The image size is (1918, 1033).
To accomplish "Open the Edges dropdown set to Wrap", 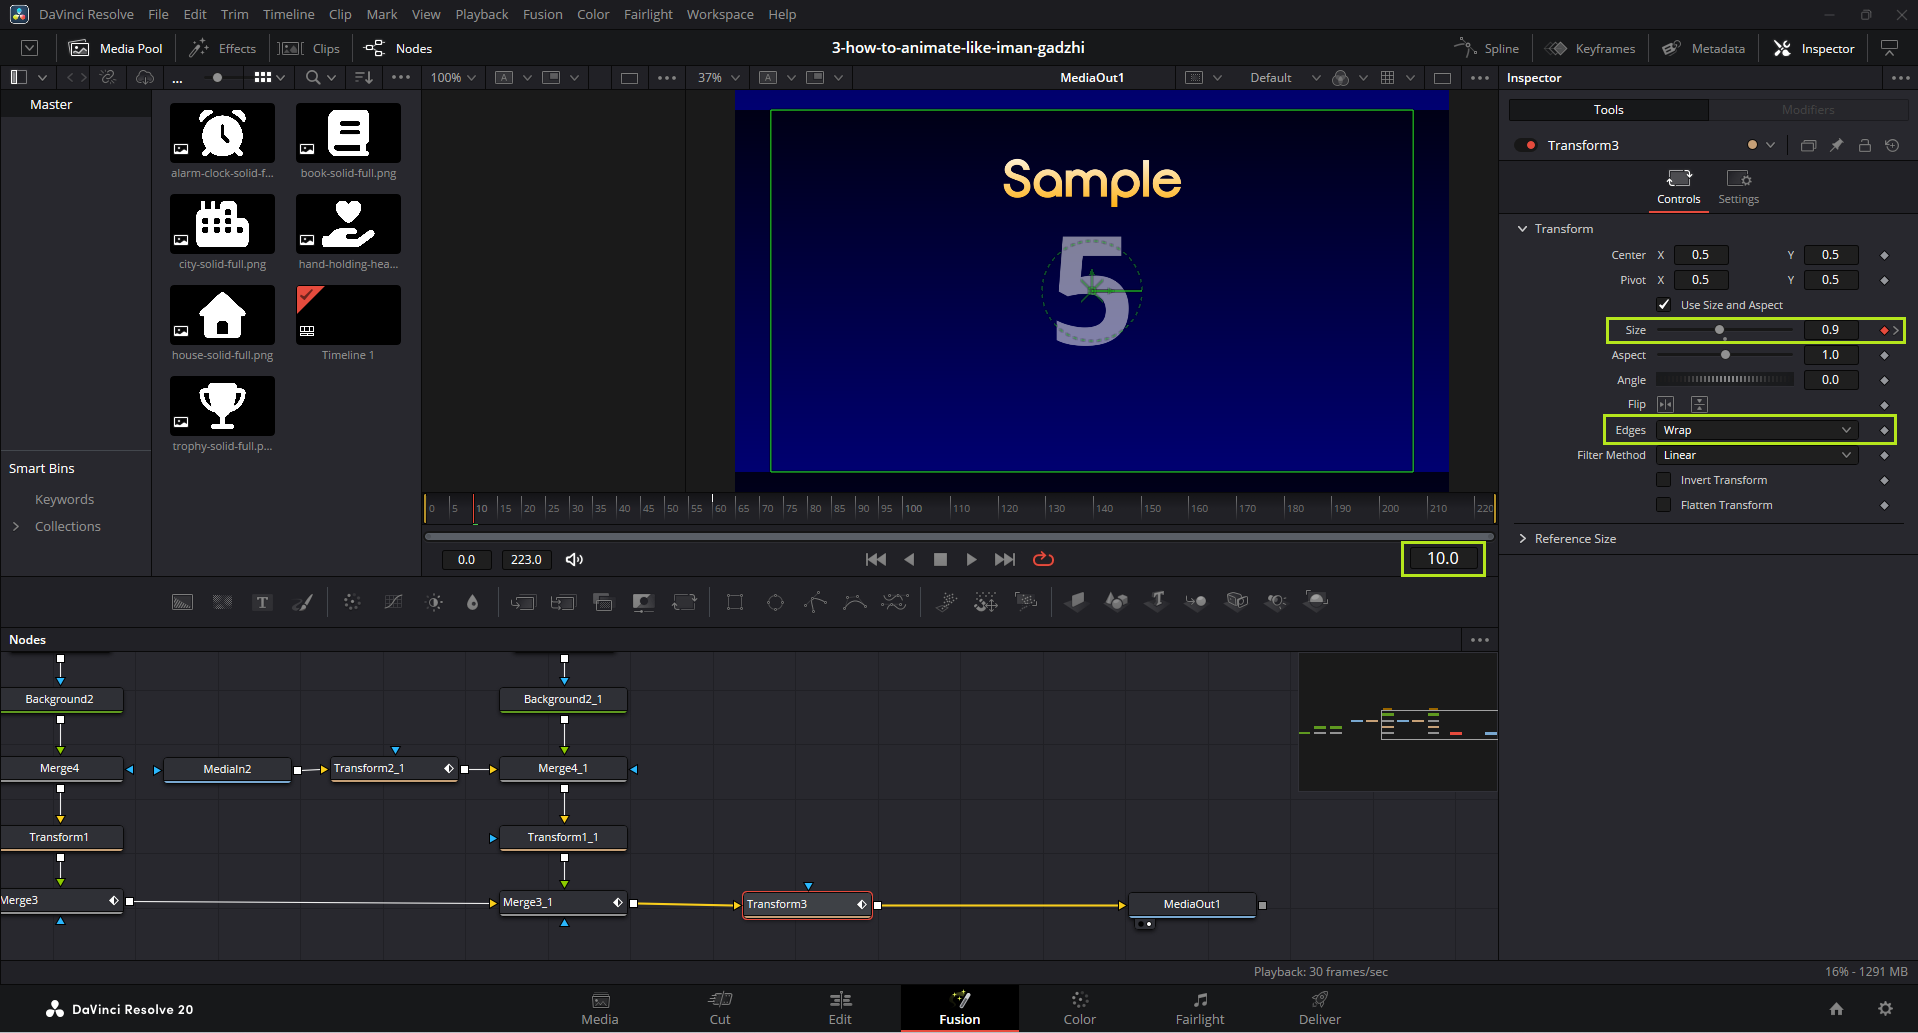I will pyautogui.click(x=1757, y=430).
